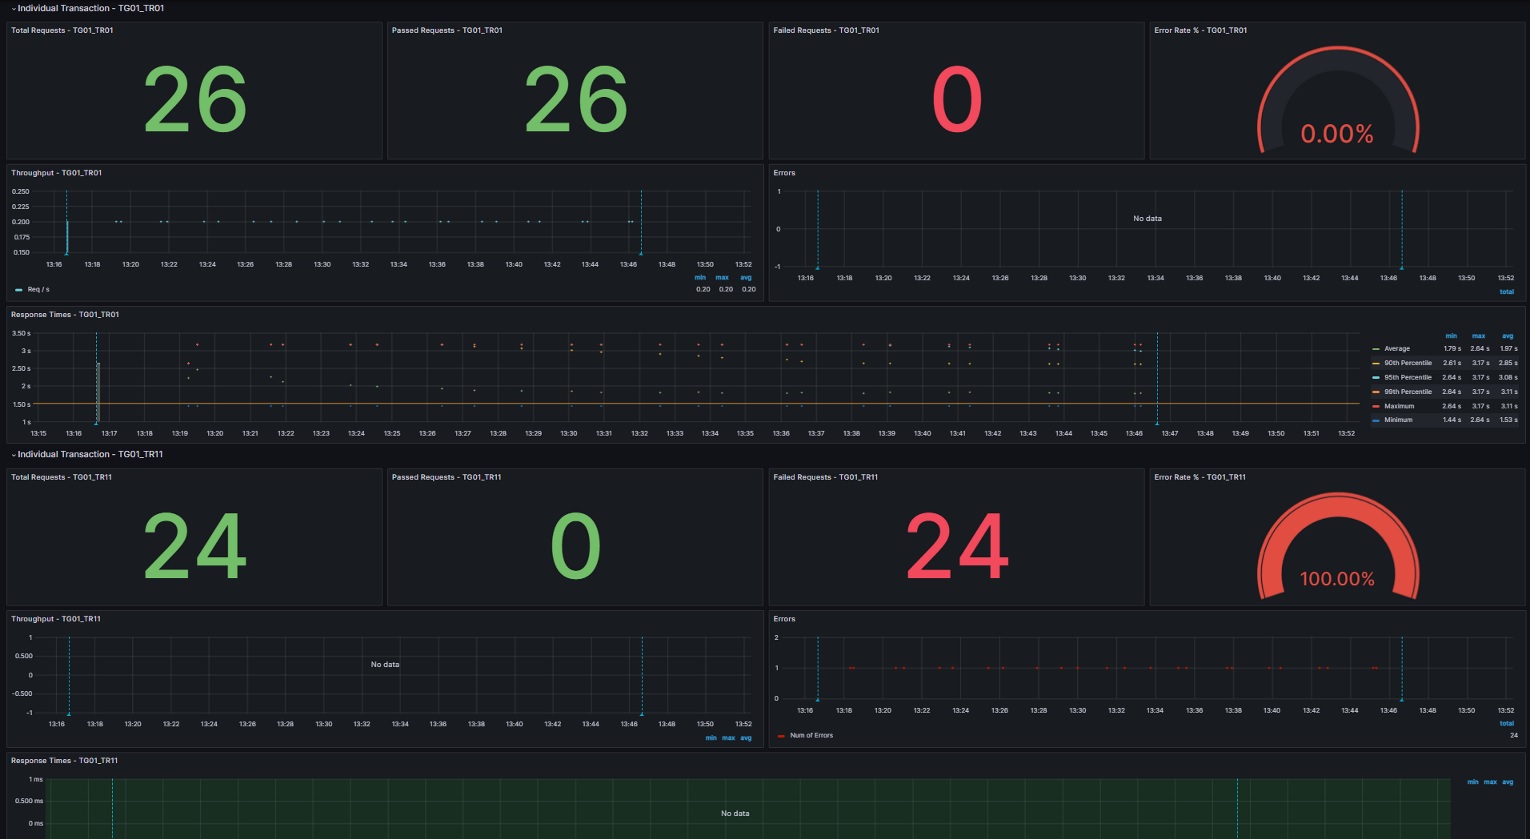Sort TG01_TR11 Errors legend by total
This screenshot has width=1530, height=839.
pos(1506,723)
